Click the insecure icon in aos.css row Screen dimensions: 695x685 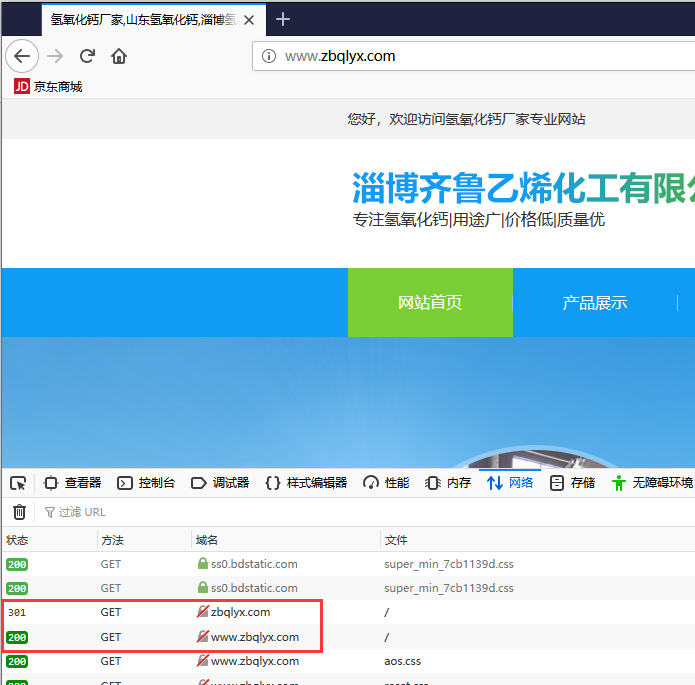point(203,661)
